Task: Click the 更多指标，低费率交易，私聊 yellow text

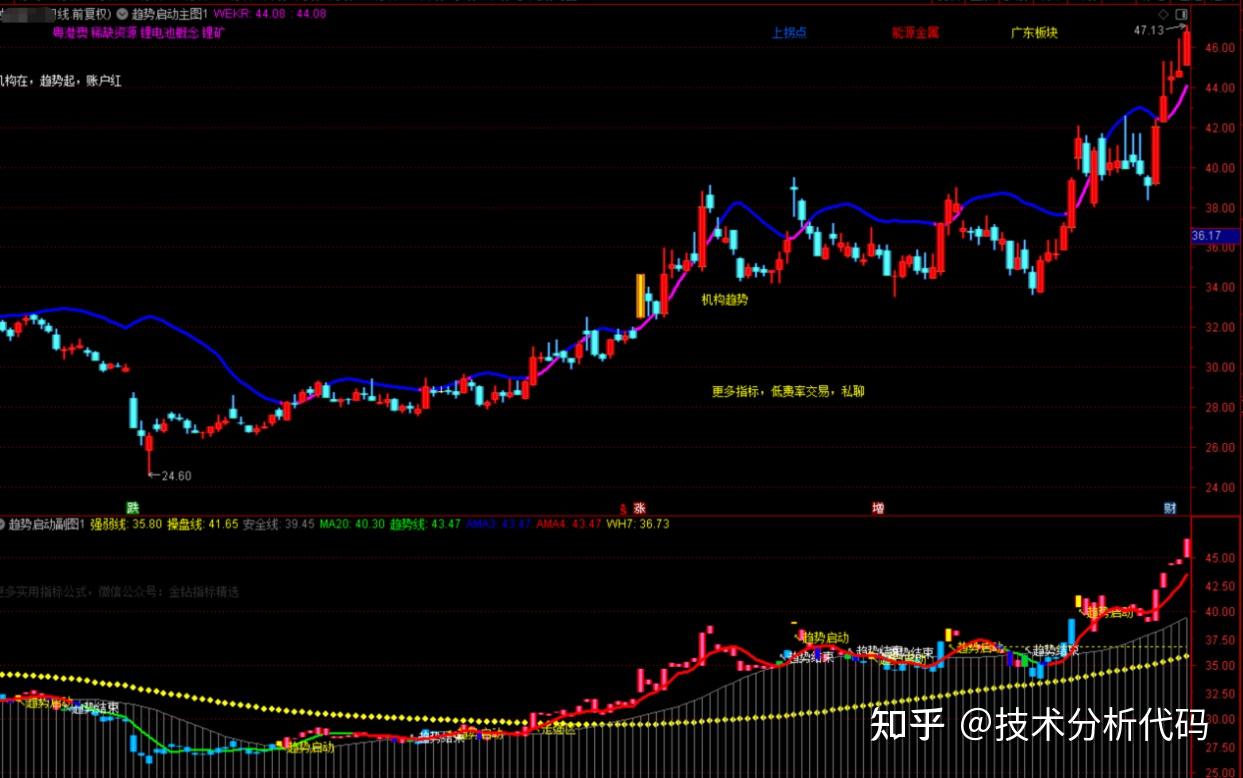Action: (x=788, y=392)
